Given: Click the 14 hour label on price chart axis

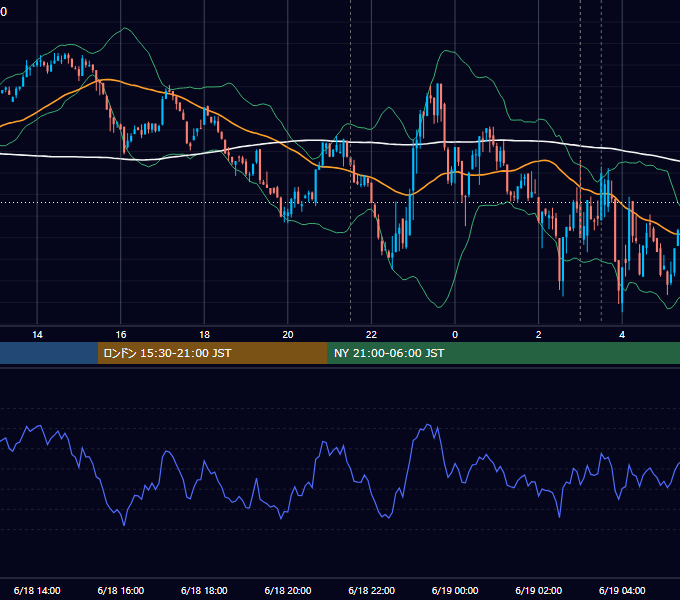Looking at the screenshot, I should pyautogui.click(x=37, y=335).
